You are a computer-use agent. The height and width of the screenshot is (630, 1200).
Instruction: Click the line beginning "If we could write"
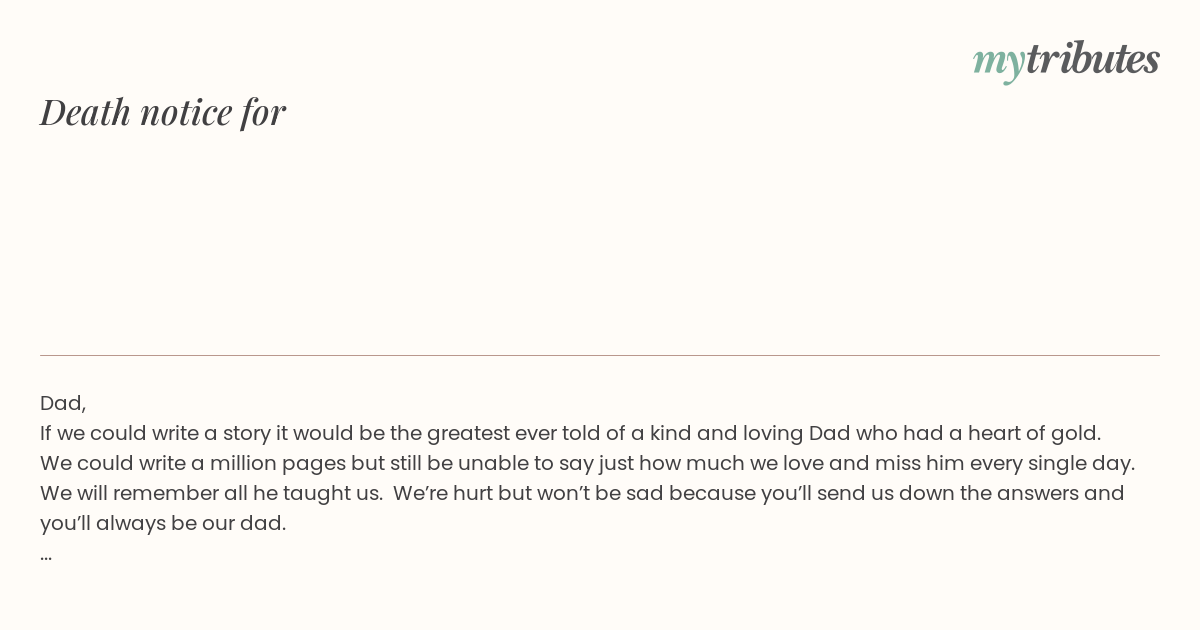[x=570, y=433]
